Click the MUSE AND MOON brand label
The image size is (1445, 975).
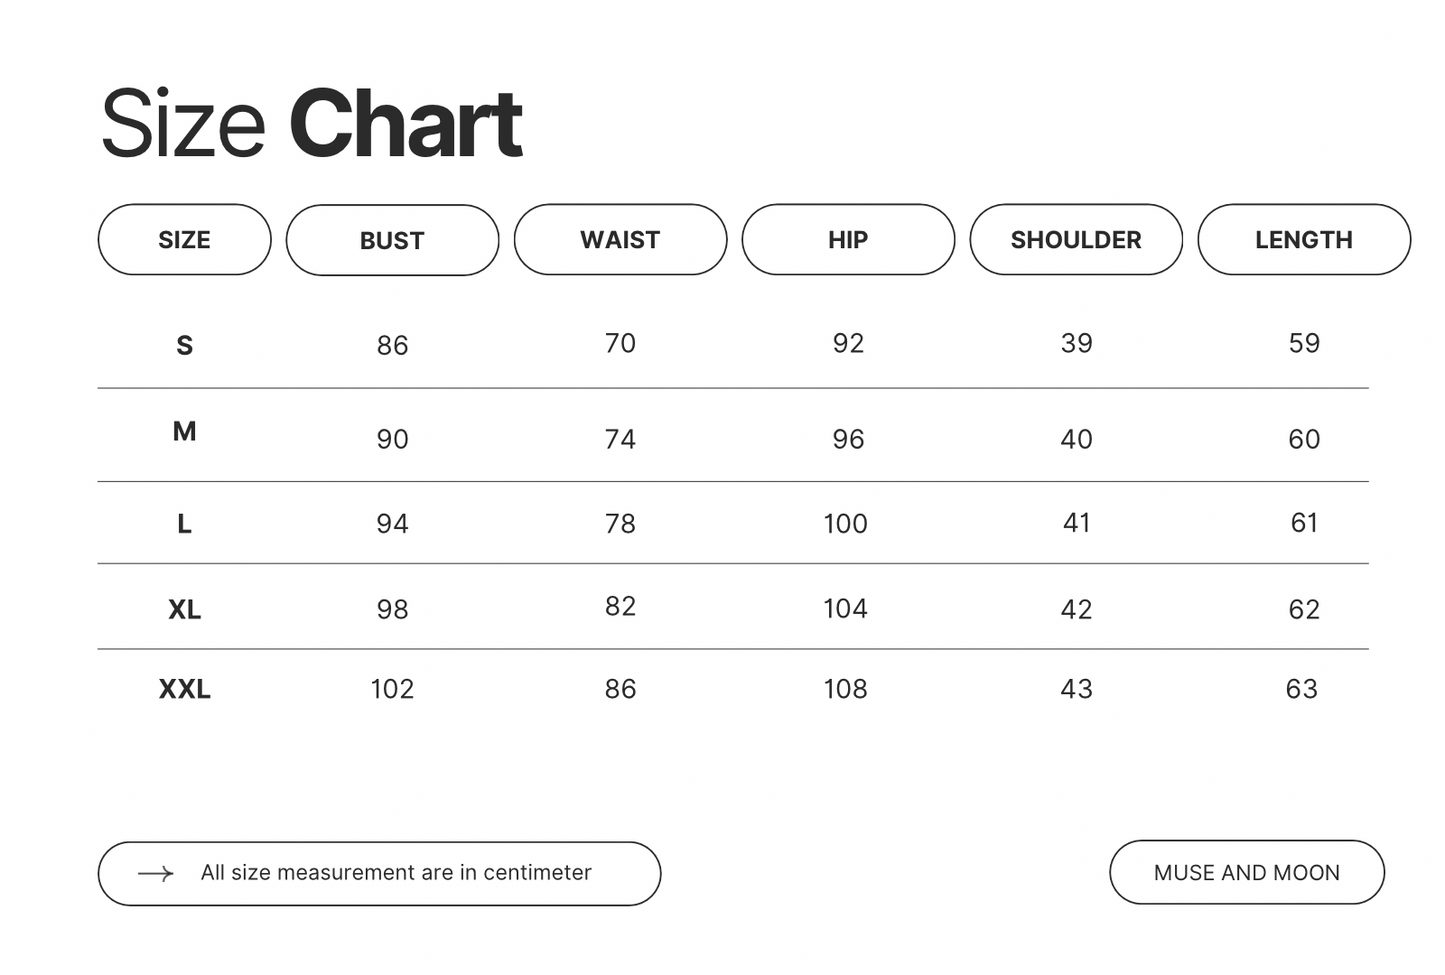coord(1246,873)
